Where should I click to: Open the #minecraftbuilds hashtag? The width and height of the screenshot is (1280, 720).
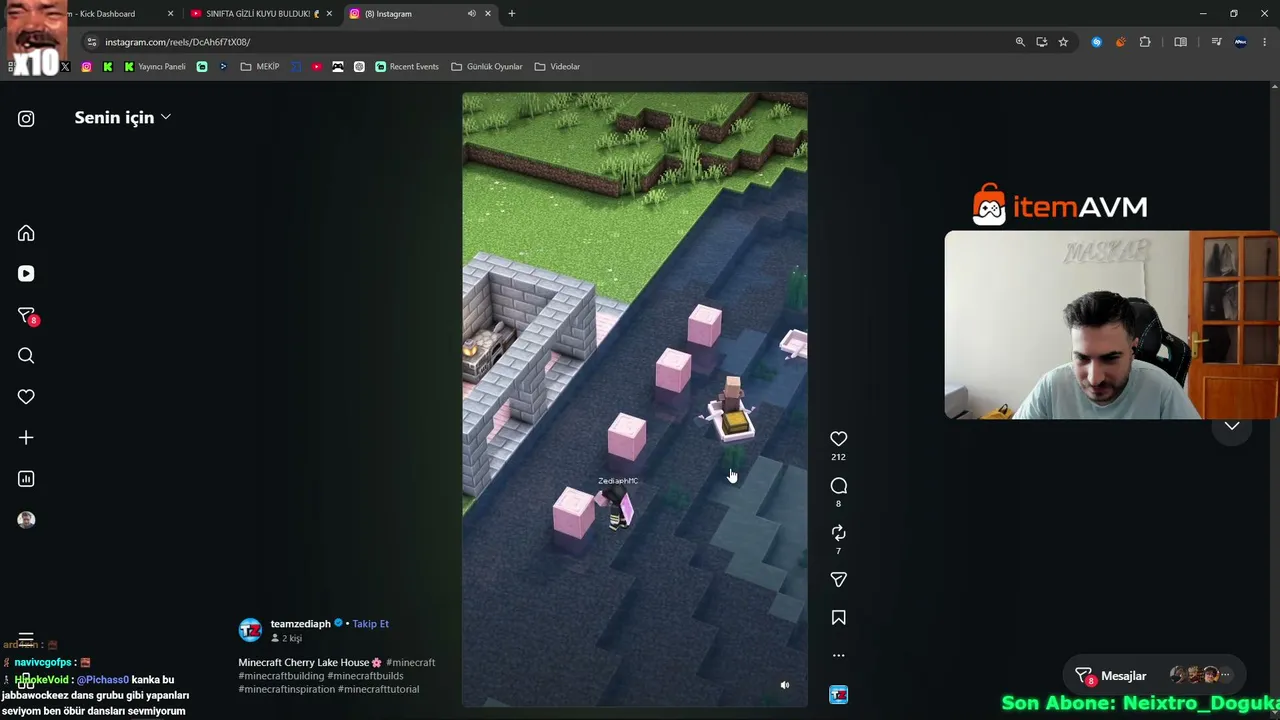tap(366, 676)
